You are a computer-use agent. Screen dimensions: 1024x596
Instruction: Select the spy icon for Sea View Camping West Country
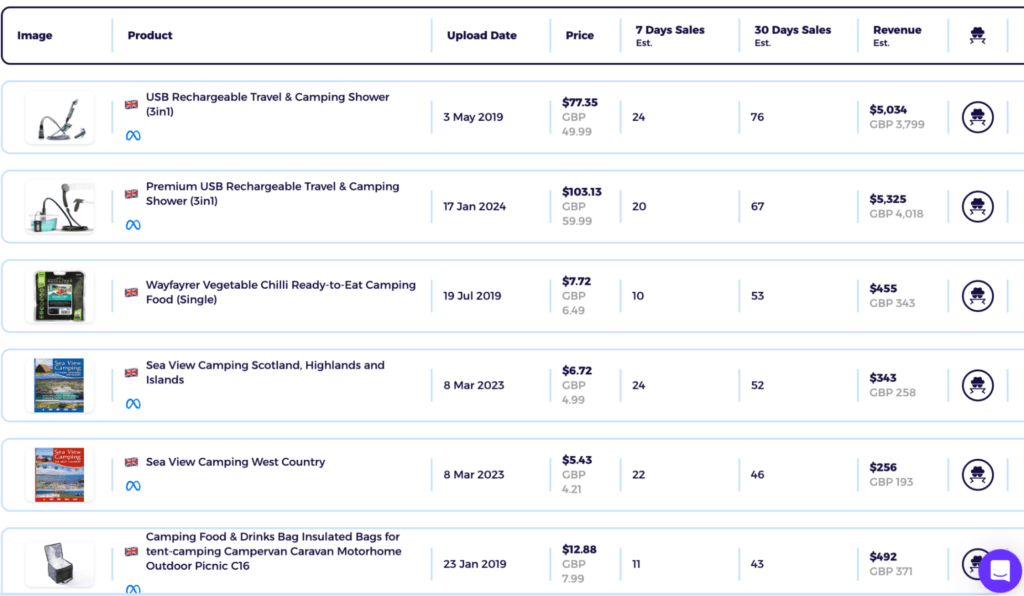(x=977, y=473)
